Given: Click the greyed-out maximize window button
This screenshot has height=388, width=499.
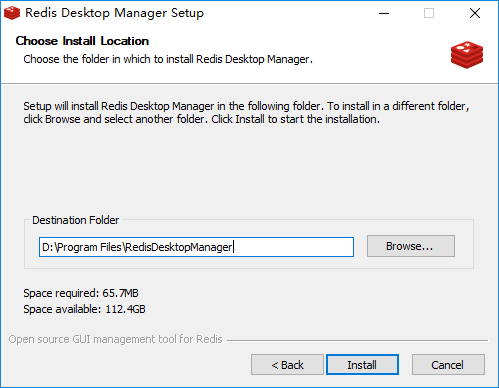Looking at the screenshot, I should 429,13.
